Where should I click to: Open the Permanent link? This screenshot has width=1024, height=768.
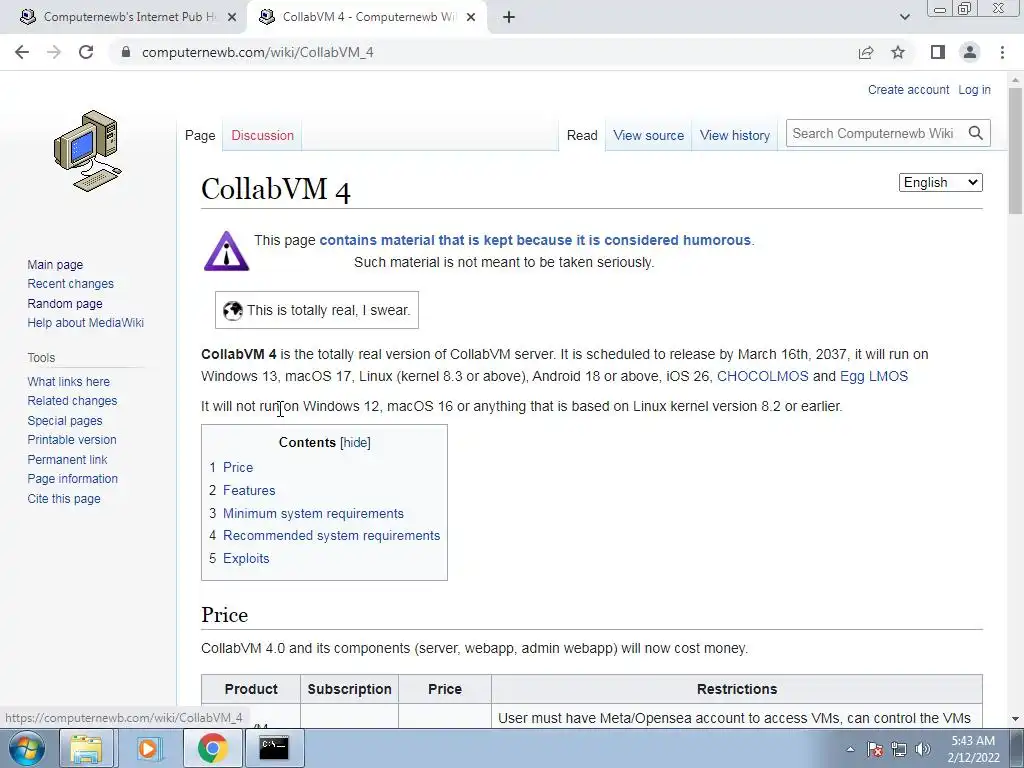click(x=67, y=459)
